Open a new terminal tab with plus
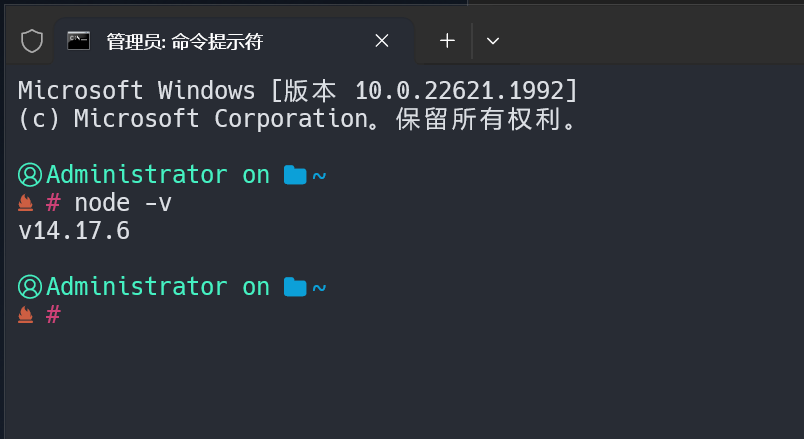Screen dimensions: 804x439 (447, 41)
